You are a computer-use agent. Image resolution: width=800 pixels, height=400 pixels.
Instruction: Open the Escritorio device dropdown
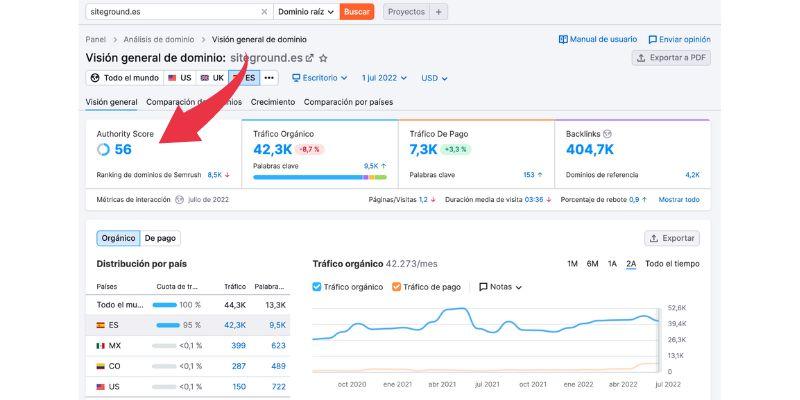pos(319,78)
